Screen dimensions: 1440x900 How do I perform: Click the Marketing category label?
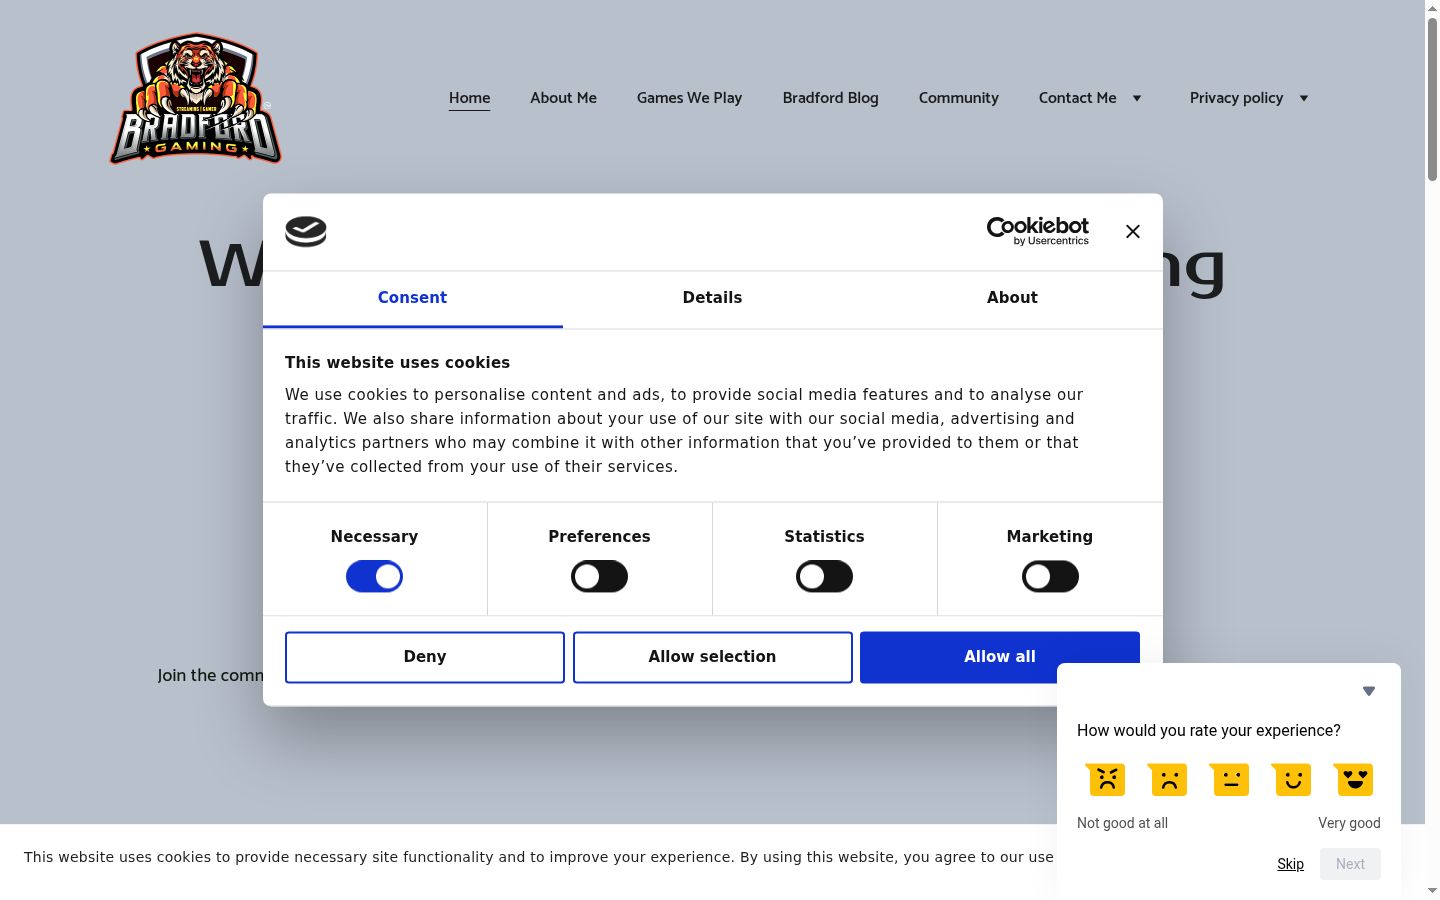pos(1050,537)
